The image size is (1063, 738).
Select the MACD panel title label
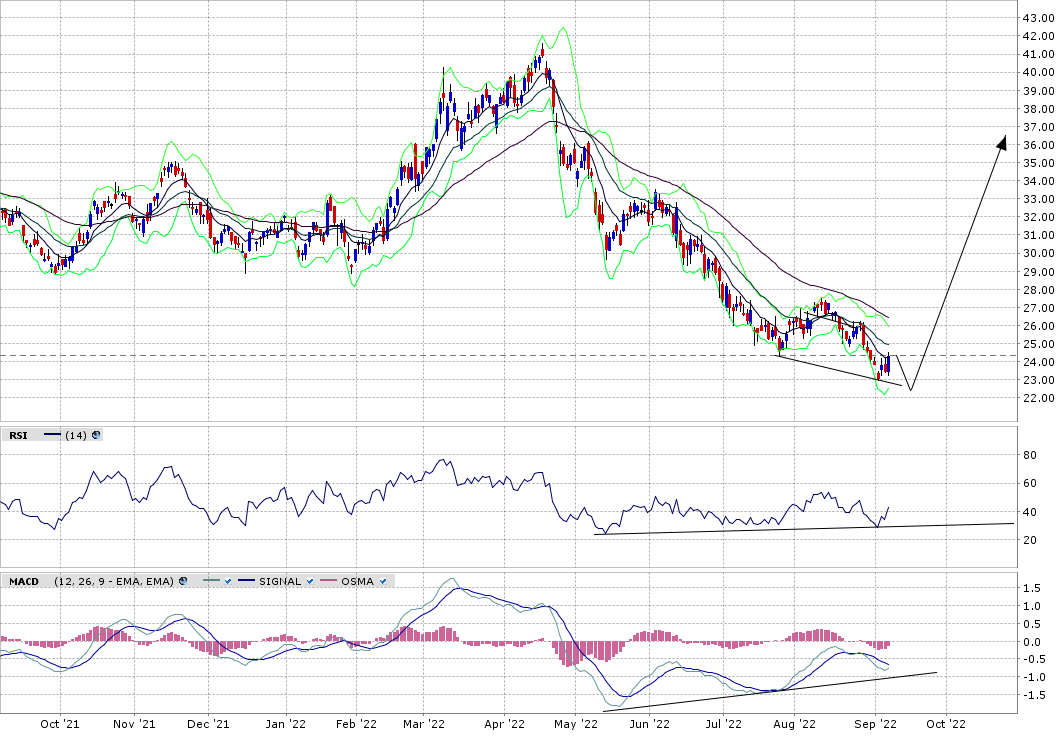[23, 581]
